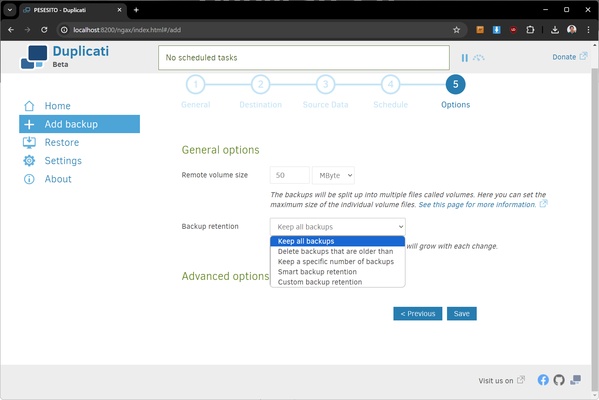Click the Restore download icon
This screenshot has width=599, height=400.
coord(29,143)
